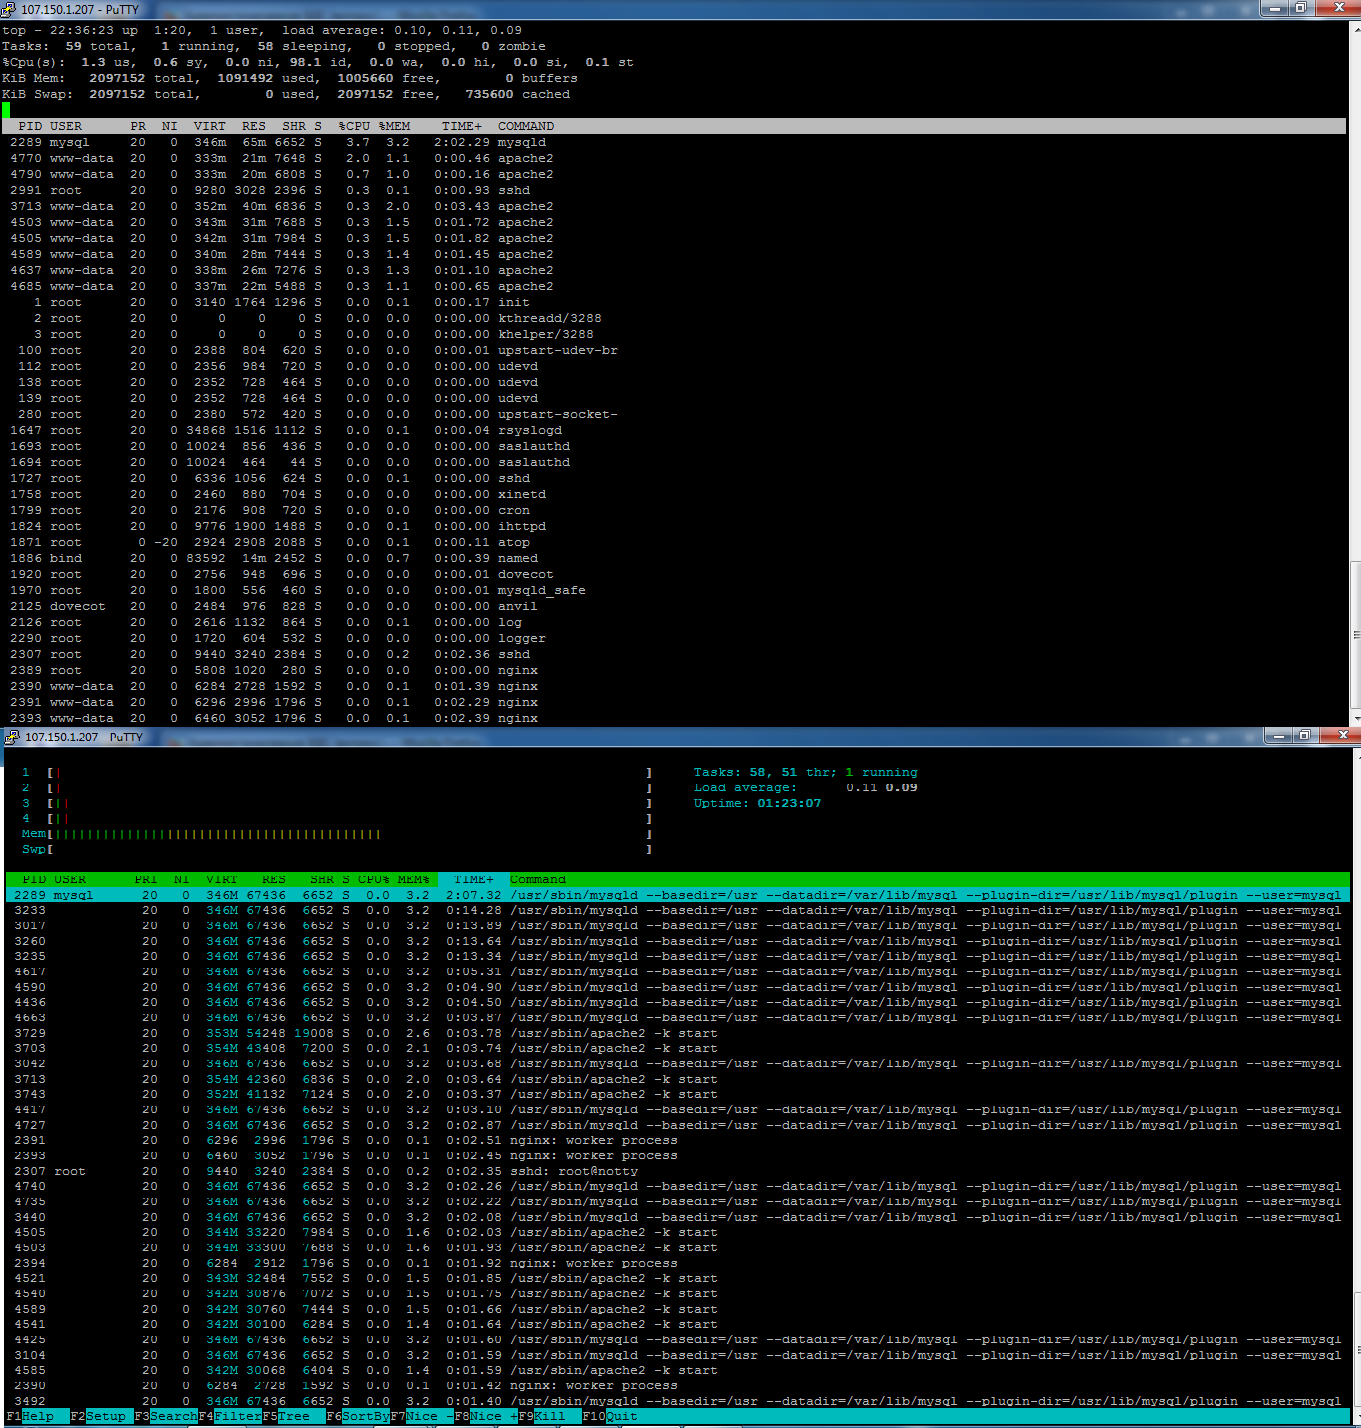Click the PuTTY icon in the top window title bar
Viewport: 1361px width, 1428px height.
[x=9, y=9]
